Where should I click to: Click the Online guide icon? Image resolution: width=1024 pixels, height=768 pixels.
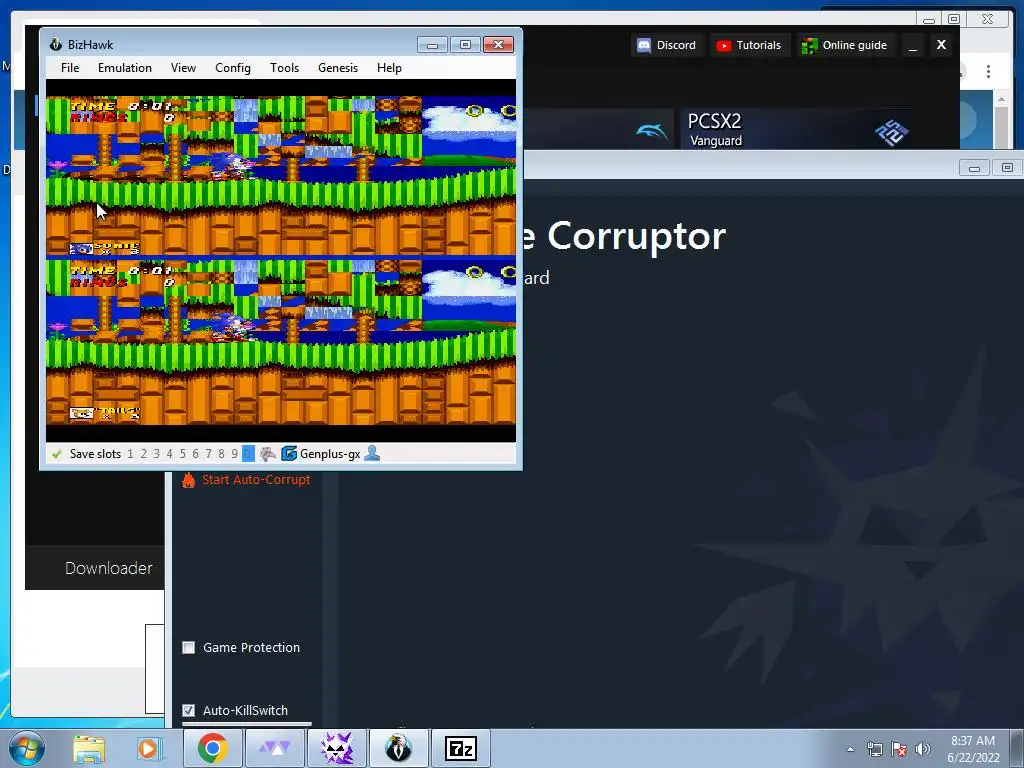(x=810, y=46)
